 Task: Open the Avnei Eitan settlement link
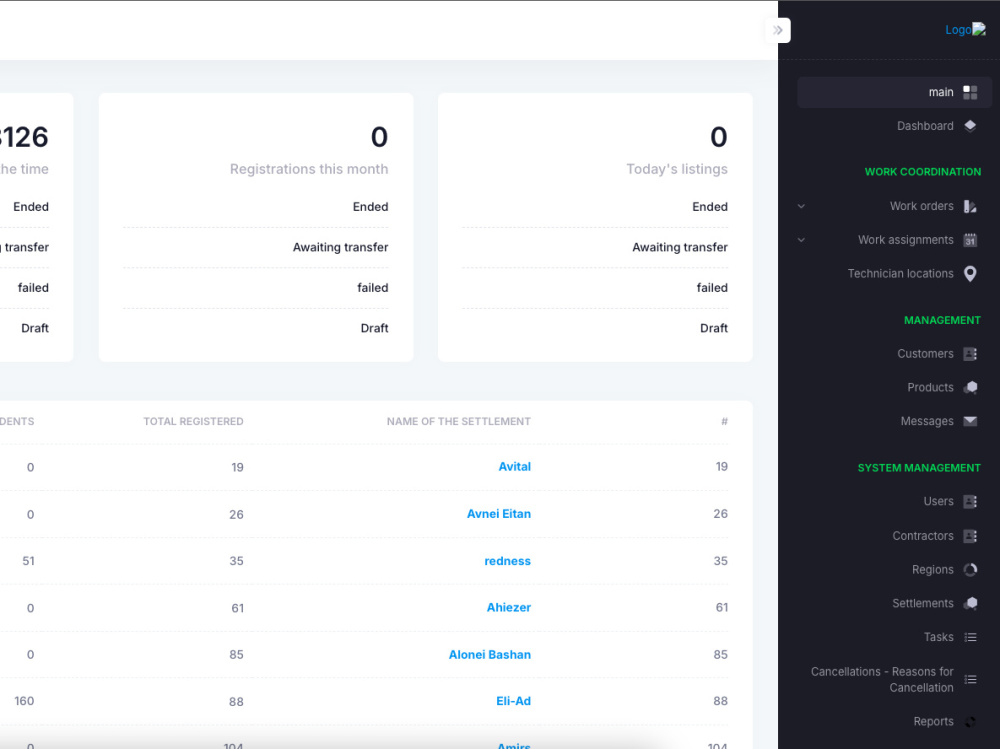(499, 514)
